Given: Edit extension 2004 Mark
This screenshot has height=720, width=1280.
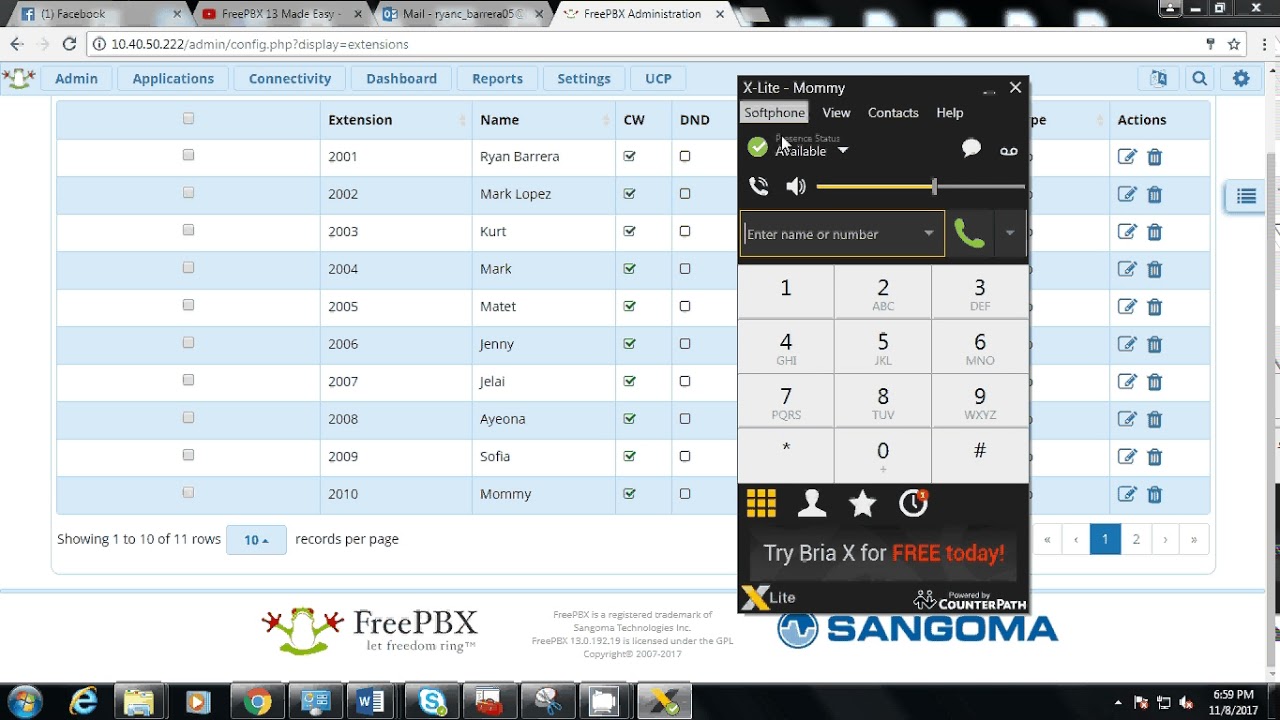Looking at the screenshot, I should point(1127,269).
